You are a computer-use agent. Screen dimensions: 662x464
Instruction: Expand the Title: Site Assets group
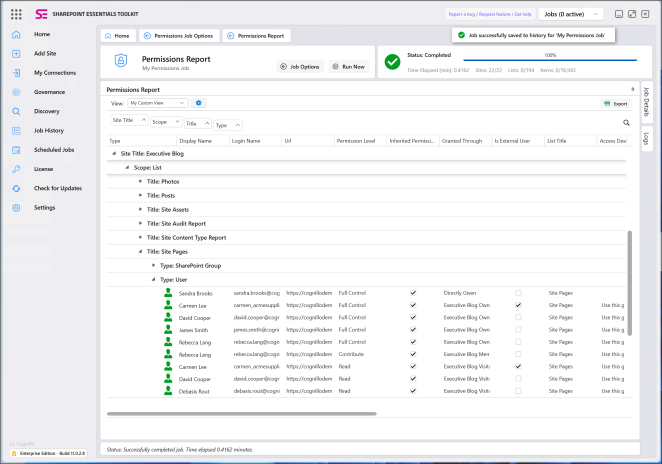(x=140, y=209)
